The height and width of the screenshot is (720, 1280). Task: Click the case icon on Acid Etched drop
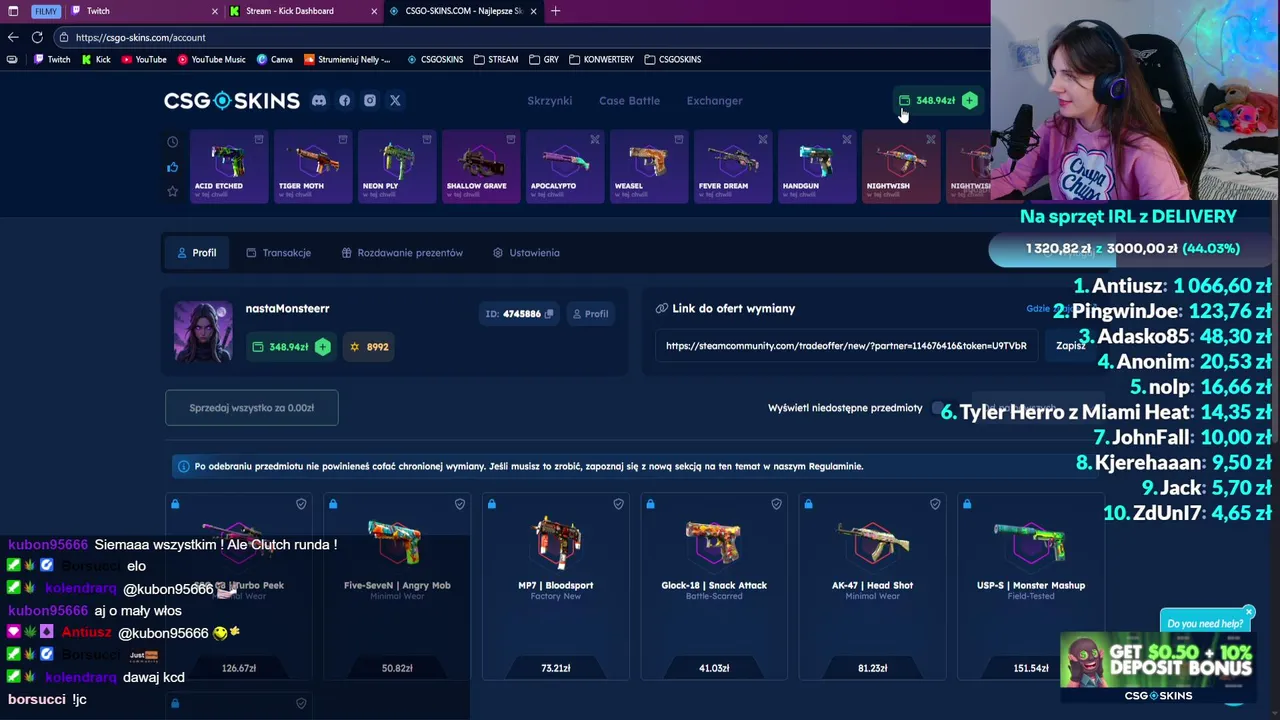pyautogui.click(x=259, y=139)
